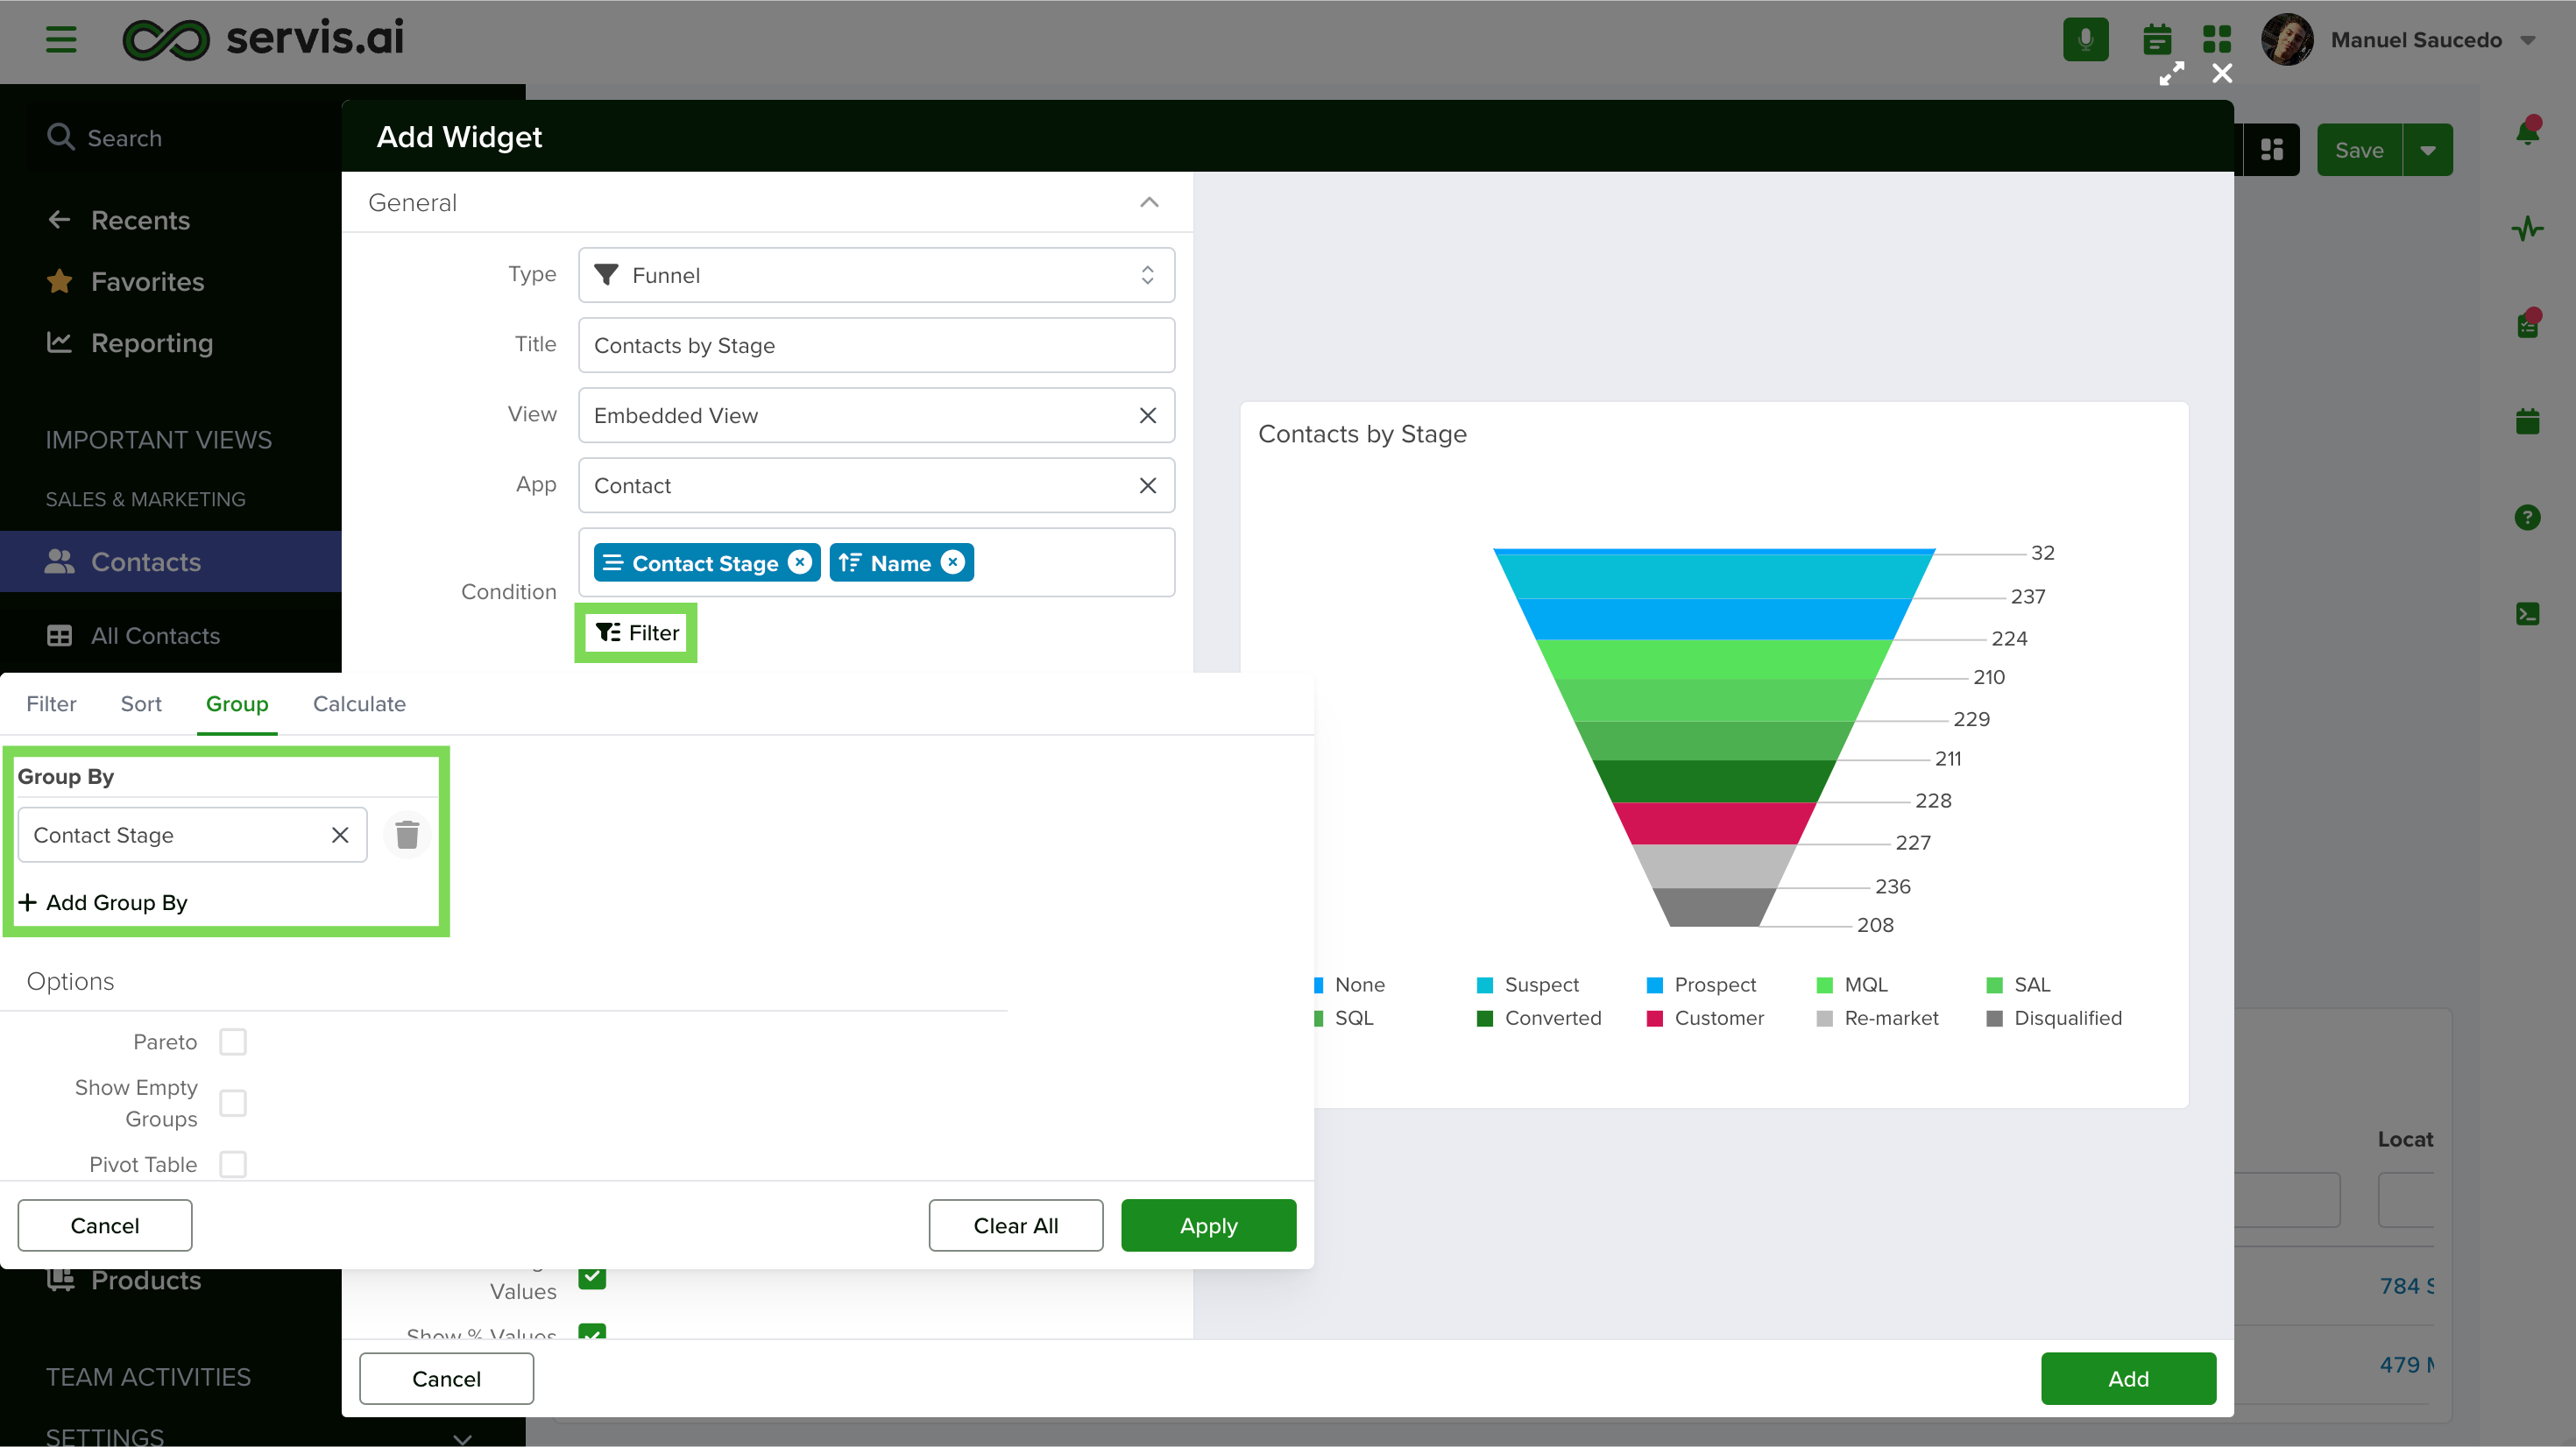Image resolution: width=2576 pixels, height=1447 pixels.
Task: Save the dashboard
Action: (2359, 150)
